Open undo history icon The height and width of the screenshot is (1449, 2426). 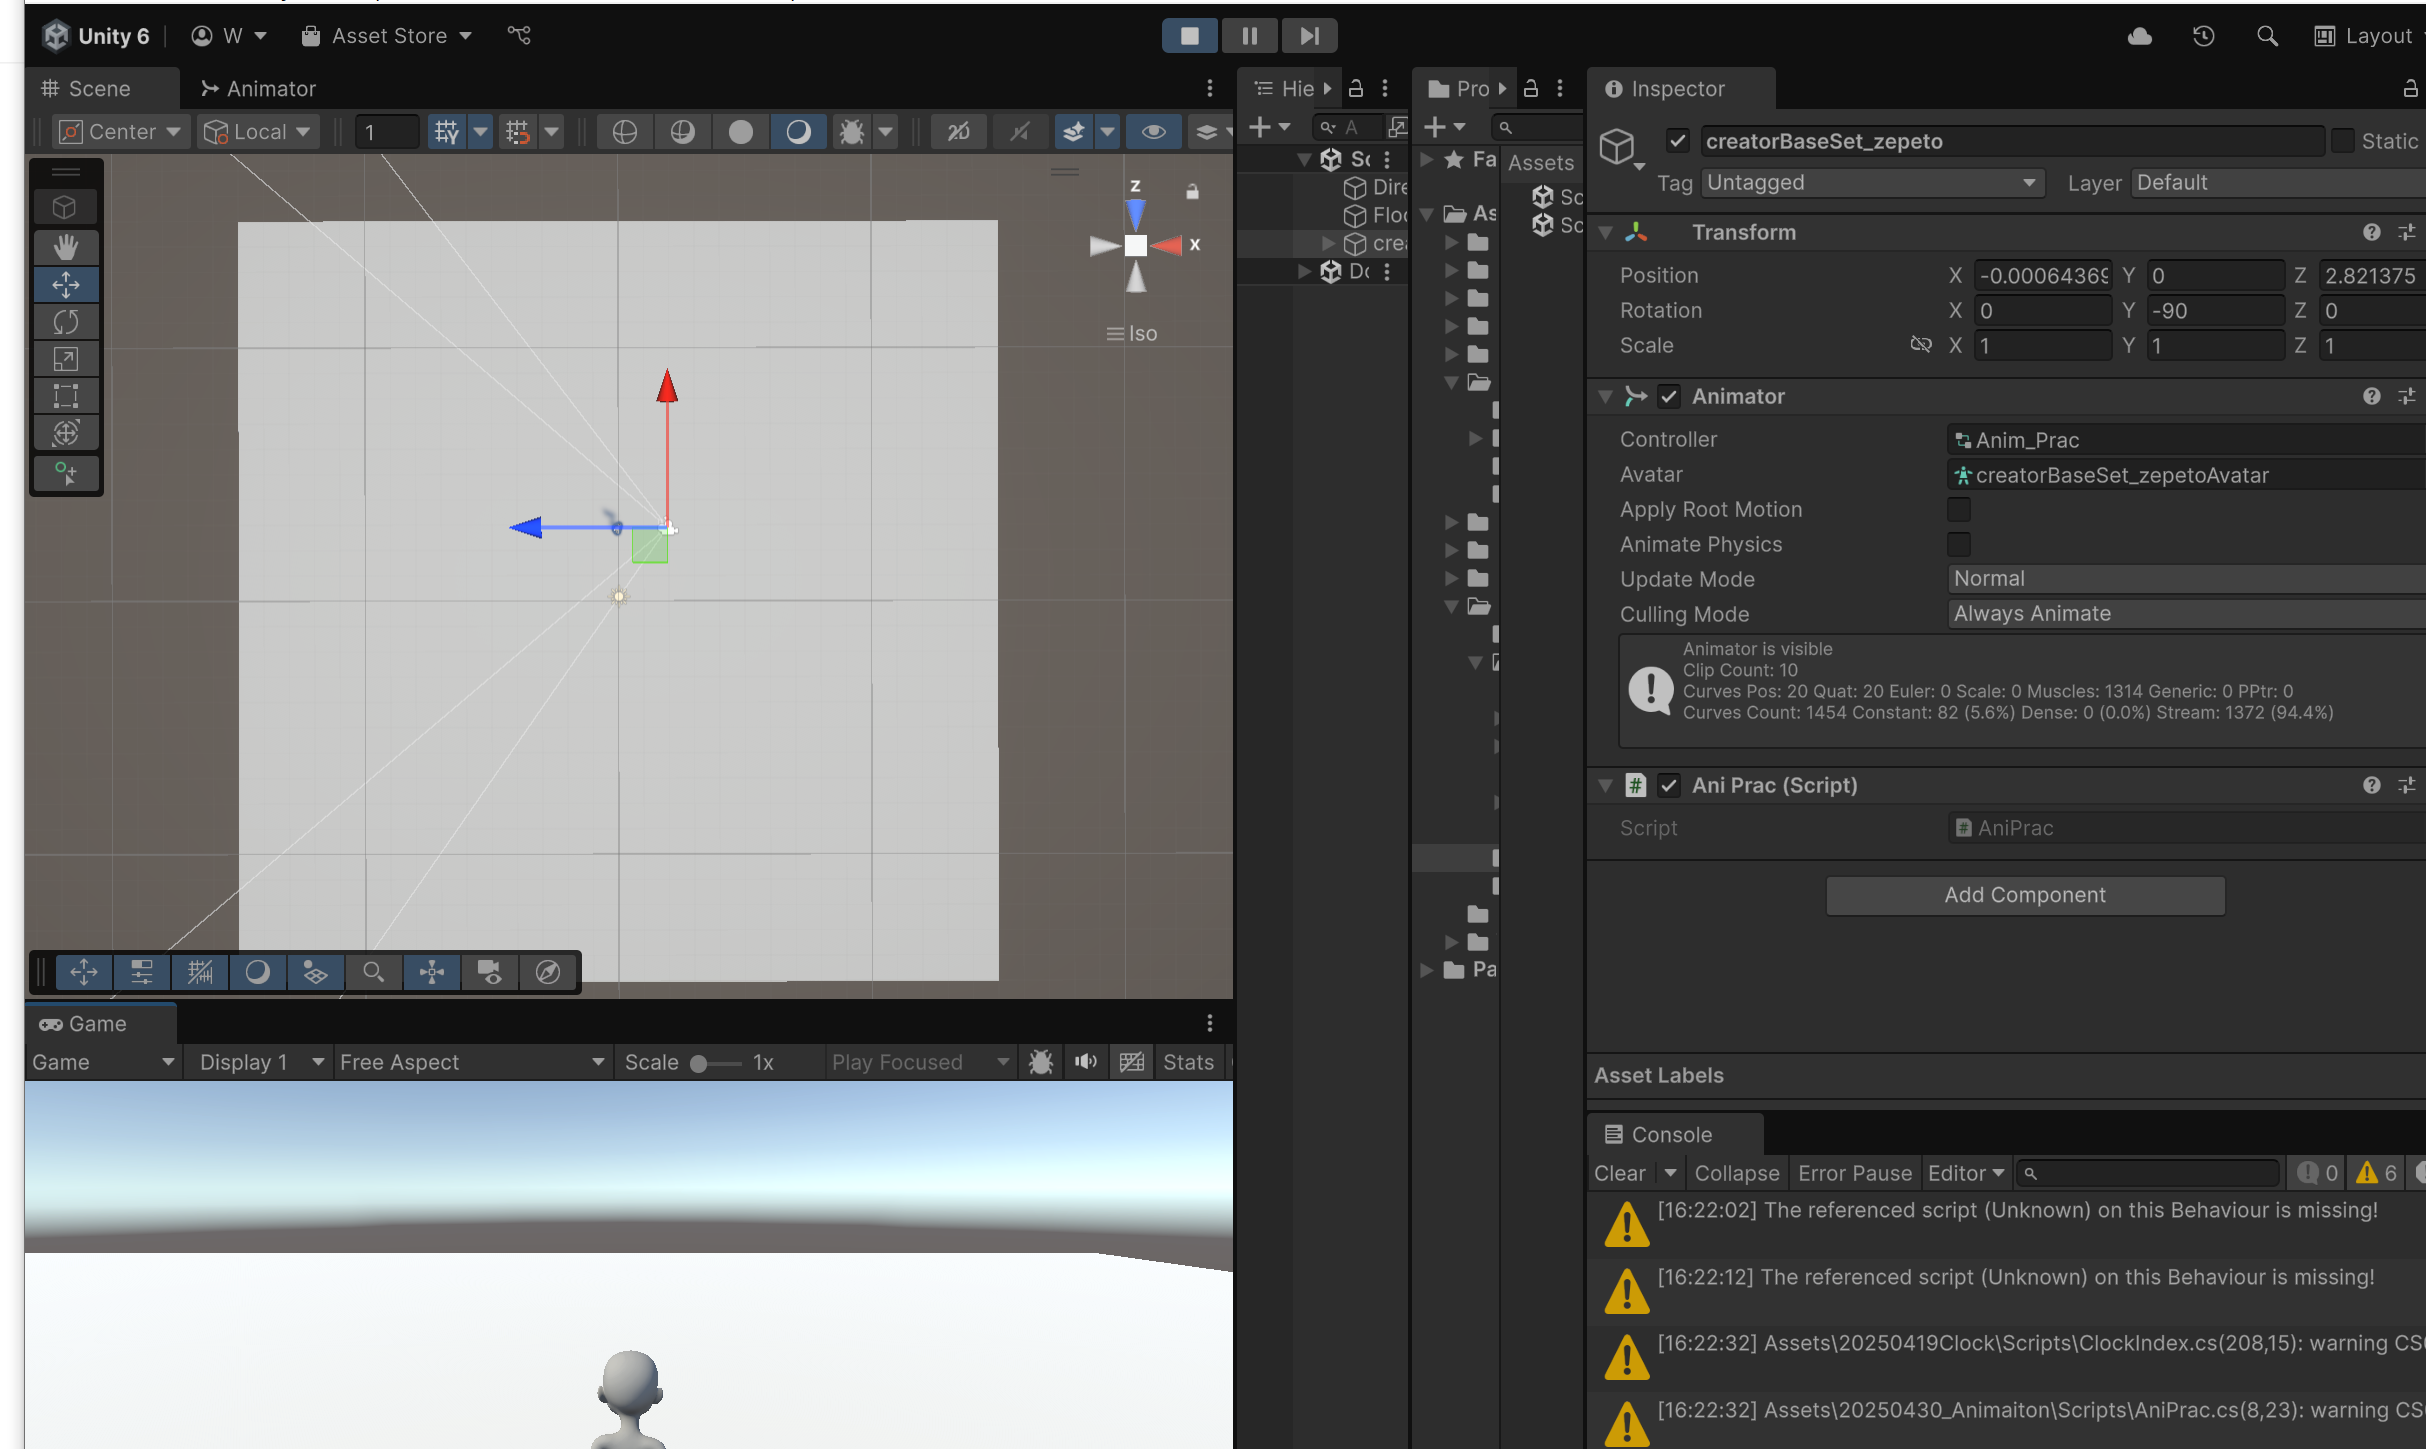click(2203, 36)
